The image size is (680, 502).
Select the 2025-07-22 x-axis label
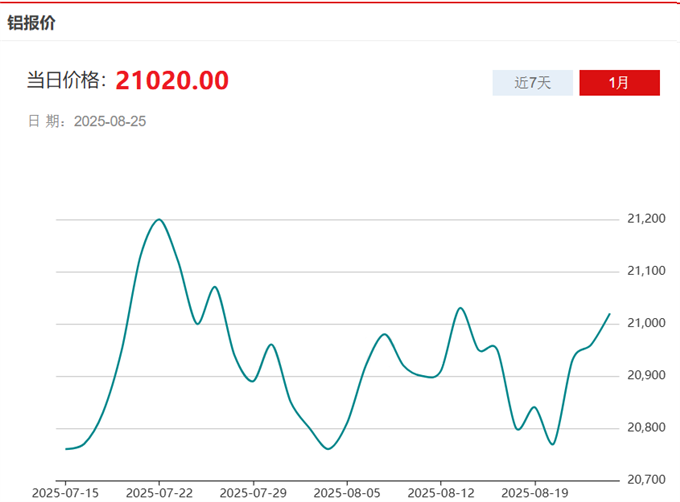[x=159, y=493]
